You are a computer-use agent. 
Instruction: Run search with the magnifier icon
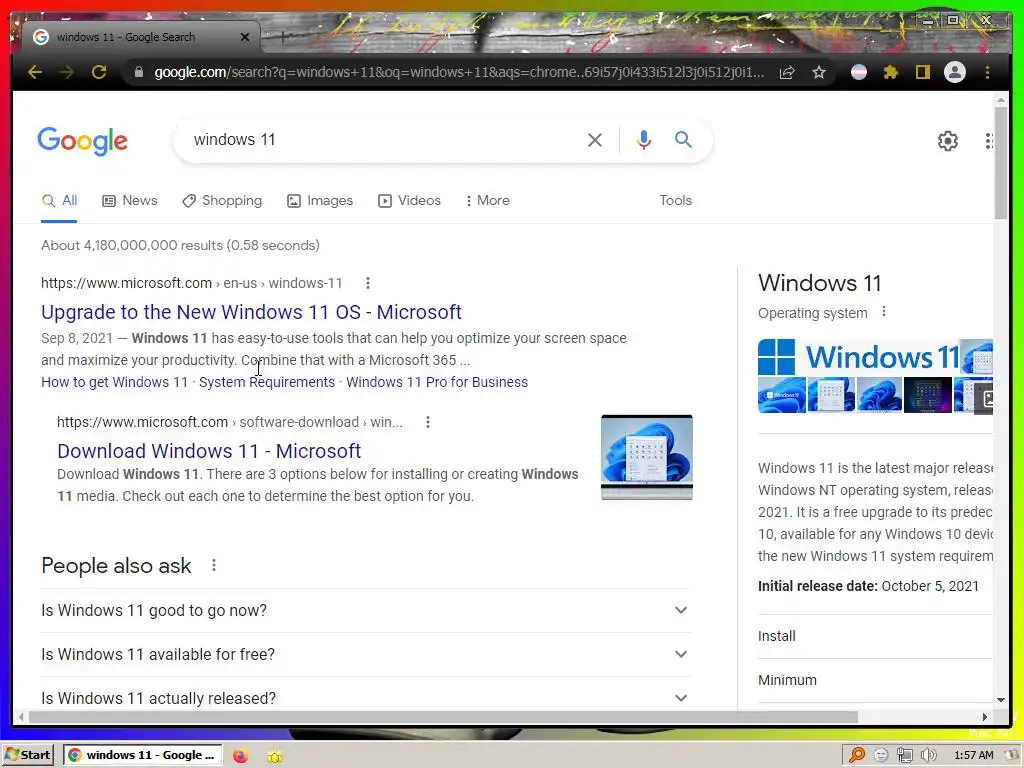click(683, 139)
